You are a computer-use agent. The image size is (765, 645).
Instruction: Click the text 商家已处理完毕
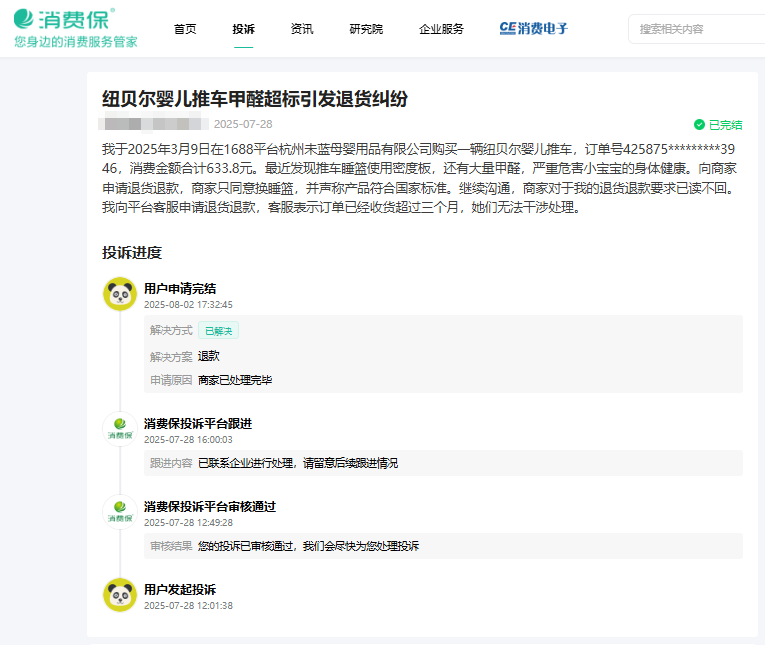235,380
